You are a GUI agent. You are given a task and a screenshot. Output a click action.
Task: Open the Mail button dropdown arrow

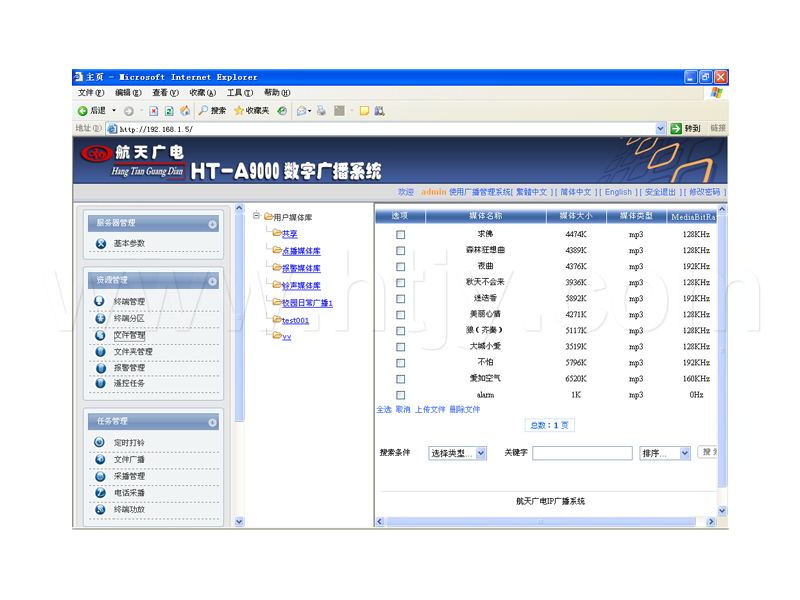tap(310, 111)
